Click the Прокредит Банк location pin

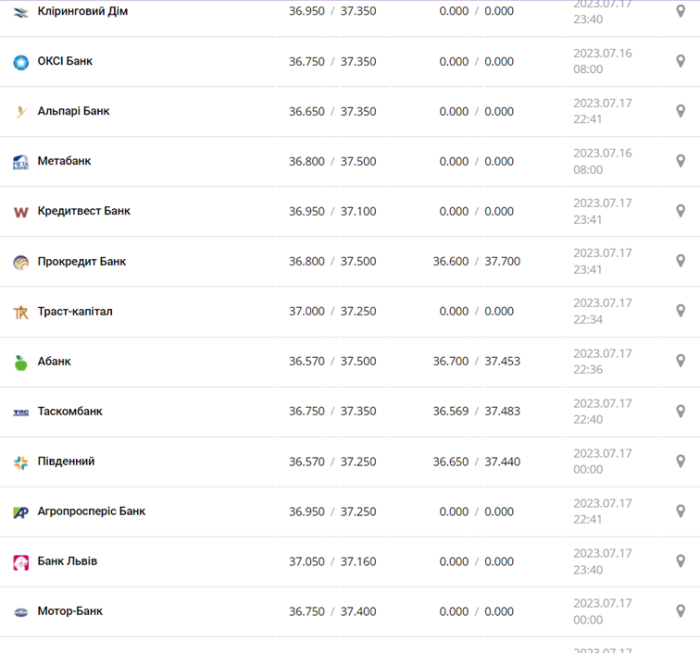(680, 261)
